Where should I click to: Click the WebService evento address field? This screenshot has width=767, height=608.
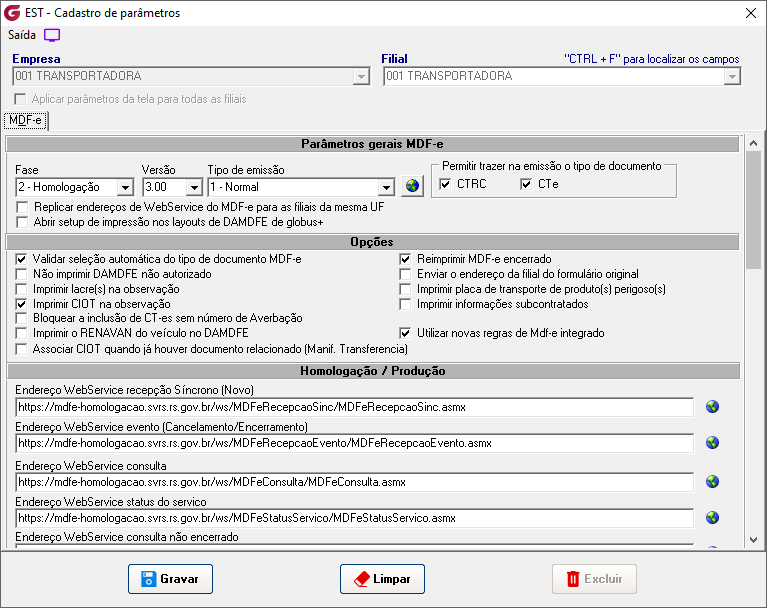(x=355, y=443)
